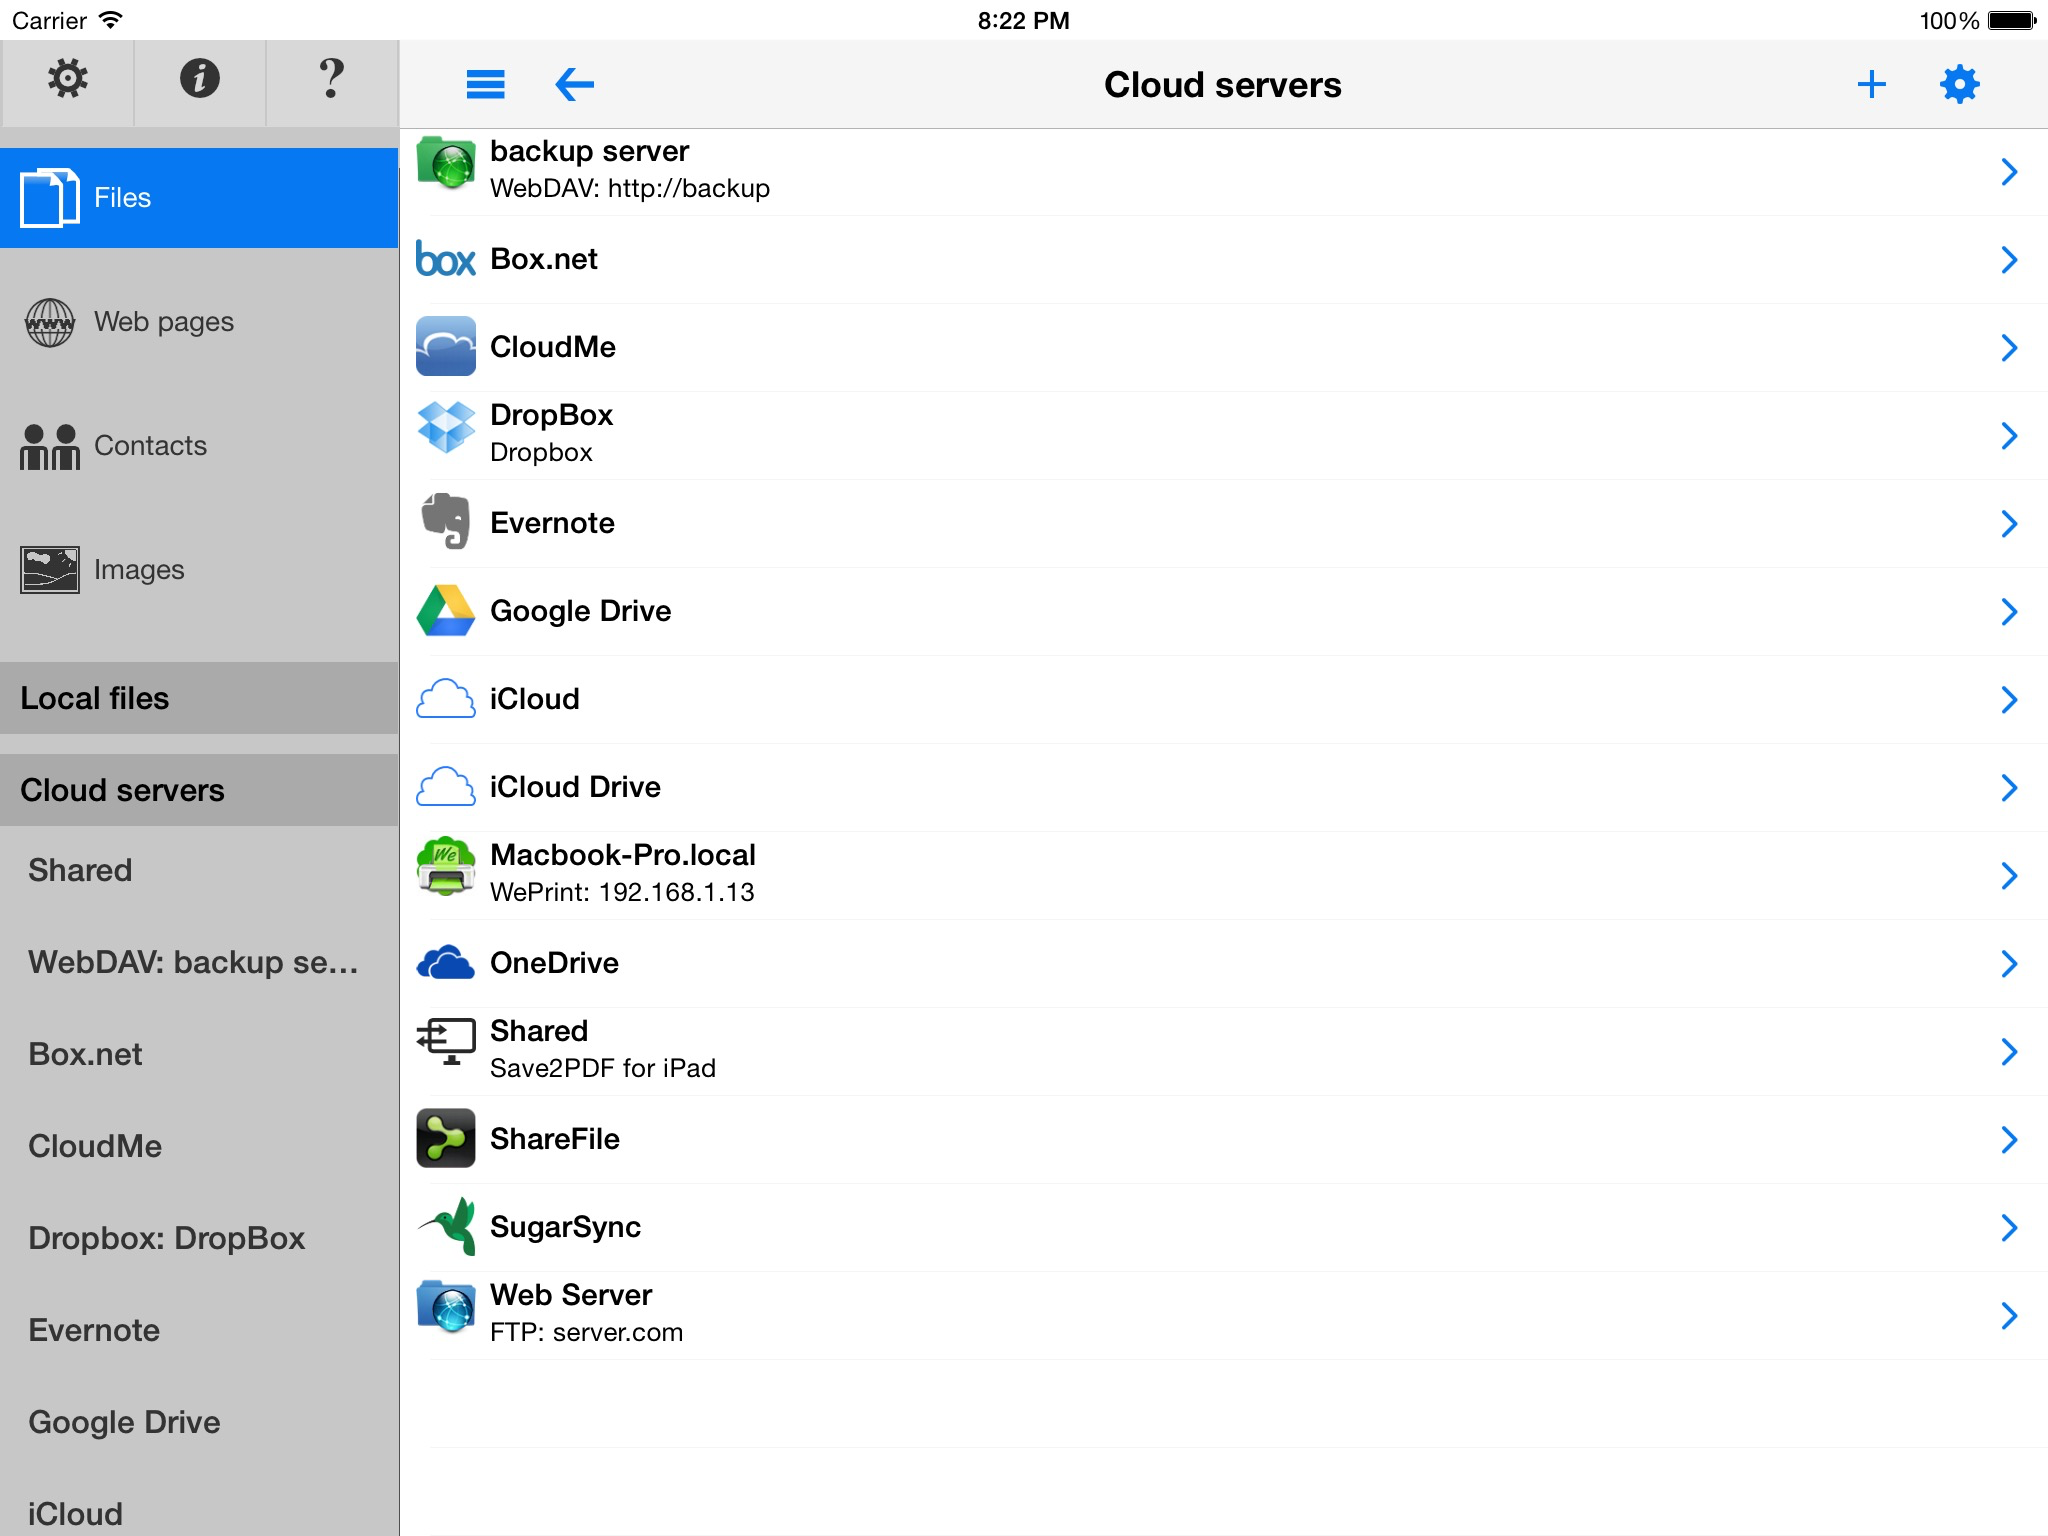Click the hamburger menu icon
This screenshot has width=2048, height=1536.
486,85
